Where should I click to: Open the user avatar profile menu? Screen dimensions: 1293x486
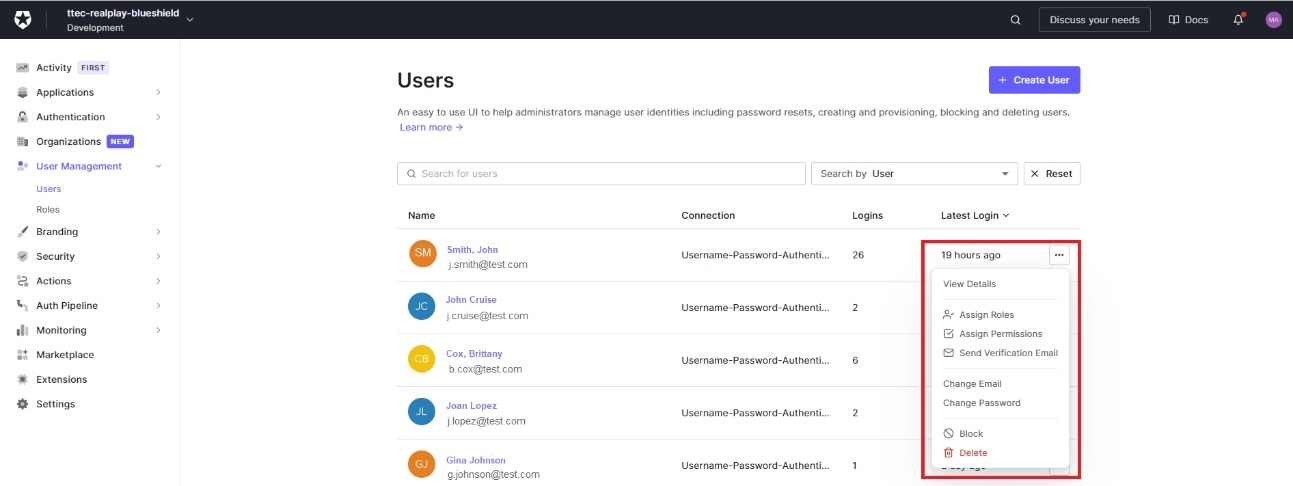pyautogui.click(x=1273, y=20)
